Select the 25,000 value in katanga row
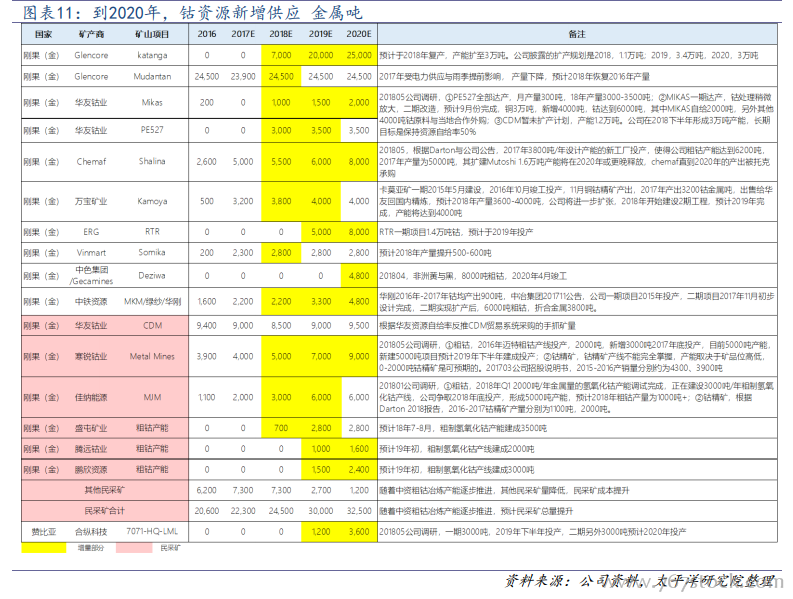793x599 pixels. click(359, 55)
